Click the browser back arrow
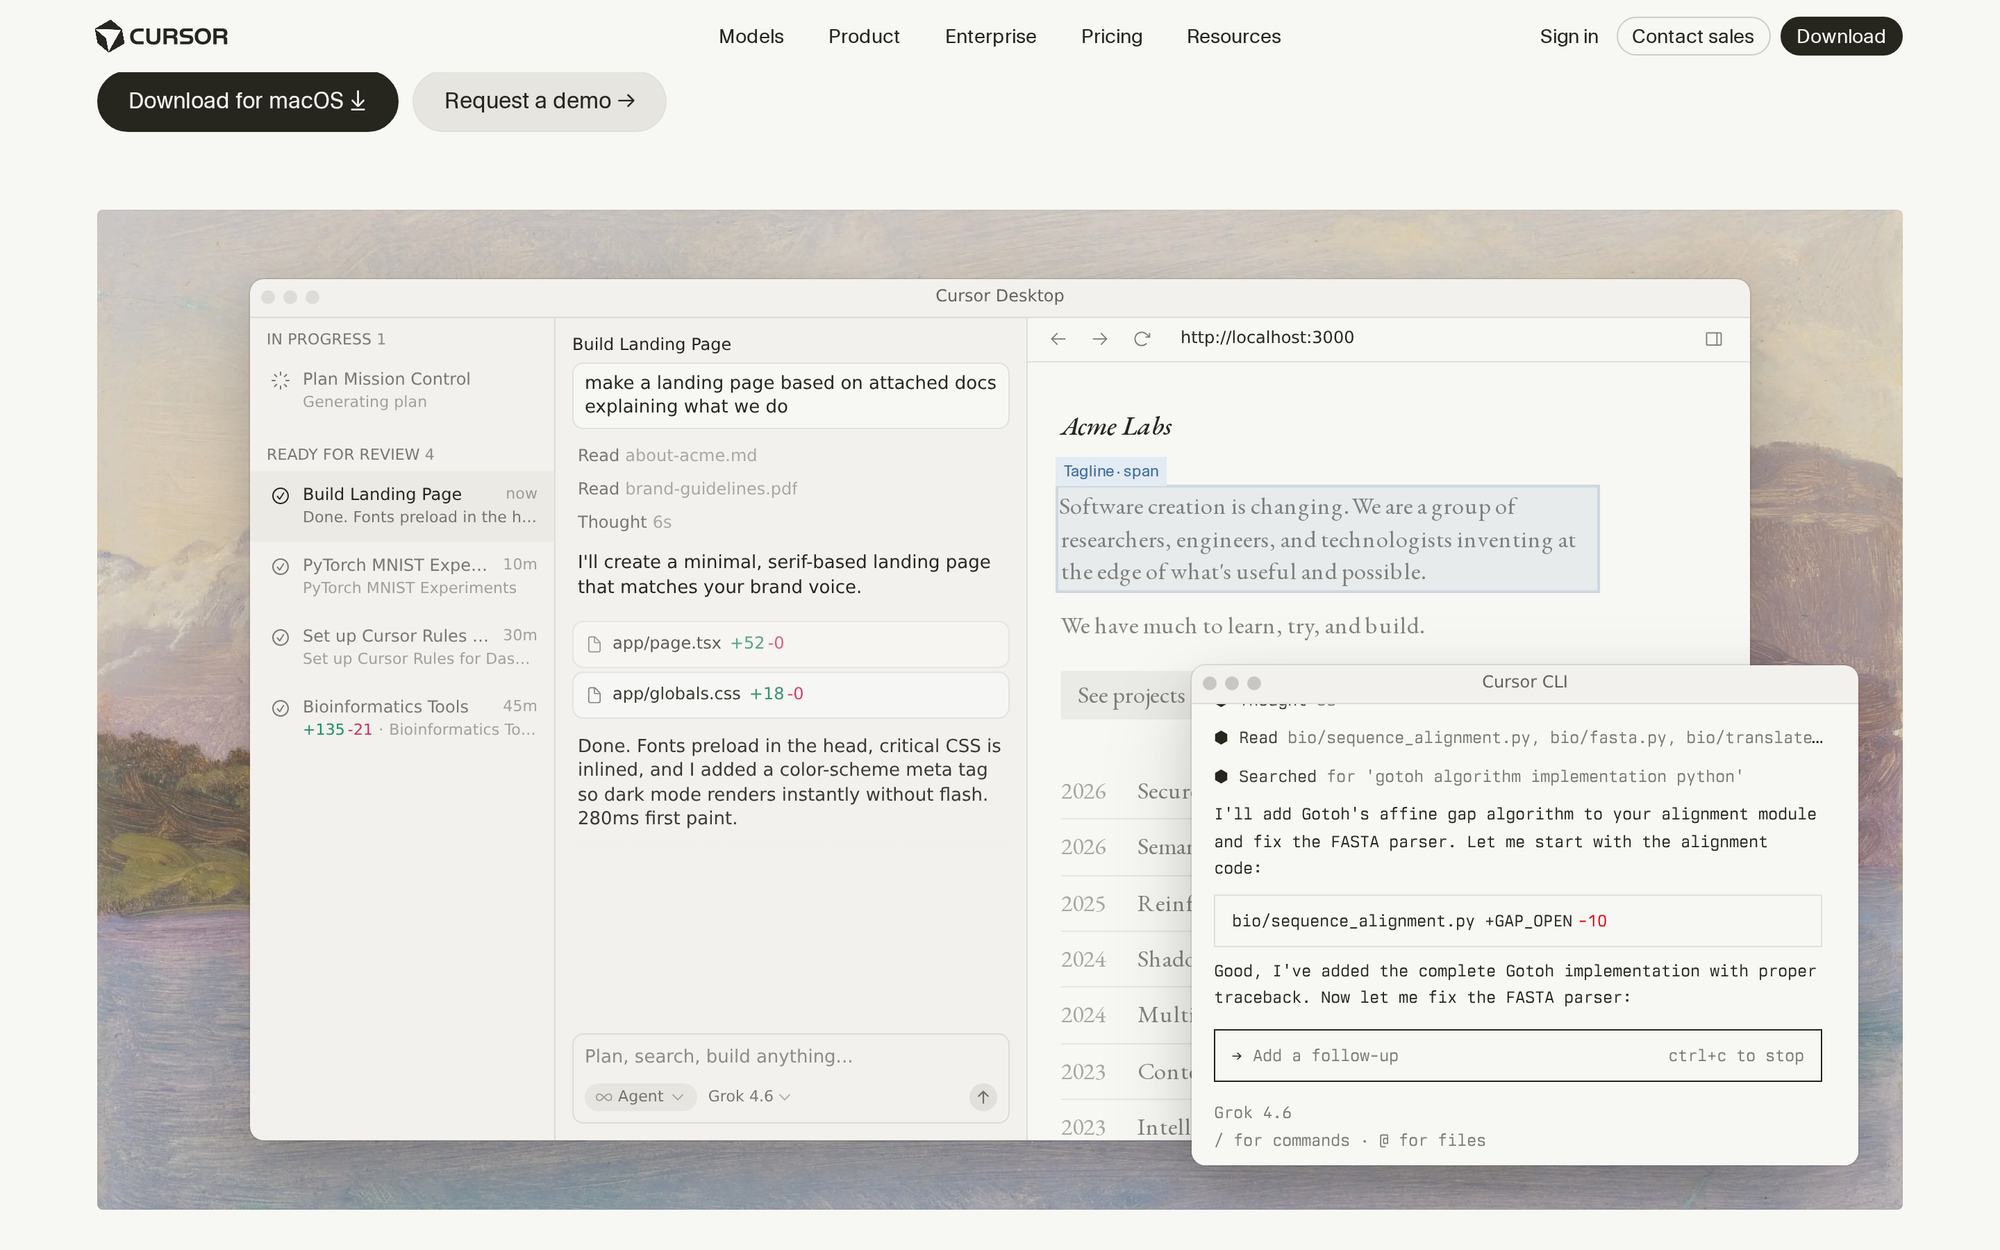Screen dimensions: 2000x1250 tap(1058, 339)
